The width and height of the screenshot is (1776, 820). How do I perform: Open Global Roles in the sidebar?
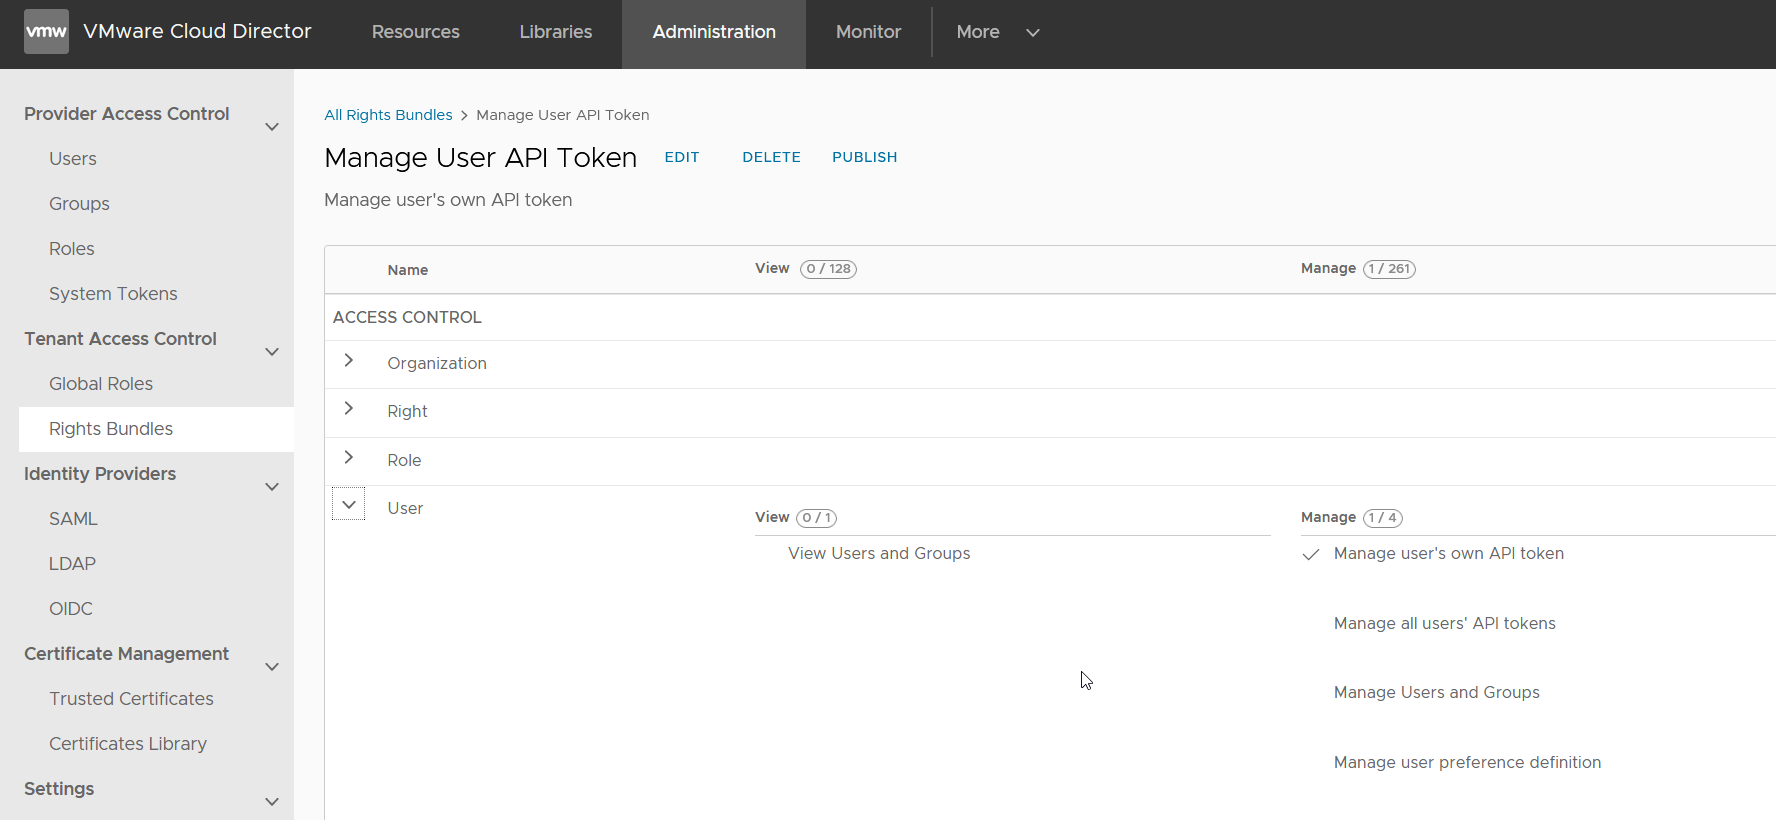point(101,384)
